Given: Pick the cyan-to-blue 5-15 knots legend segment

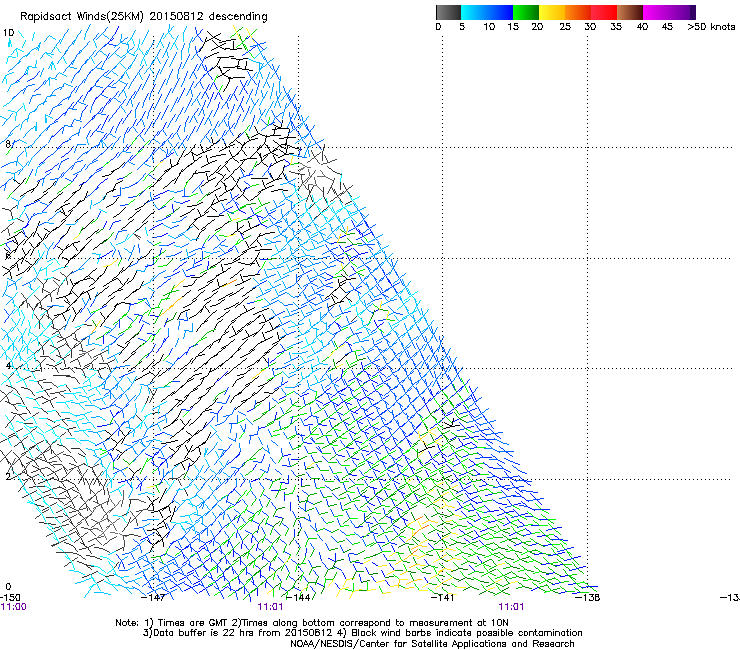Looking at the screenshot, I should point(487,12).
